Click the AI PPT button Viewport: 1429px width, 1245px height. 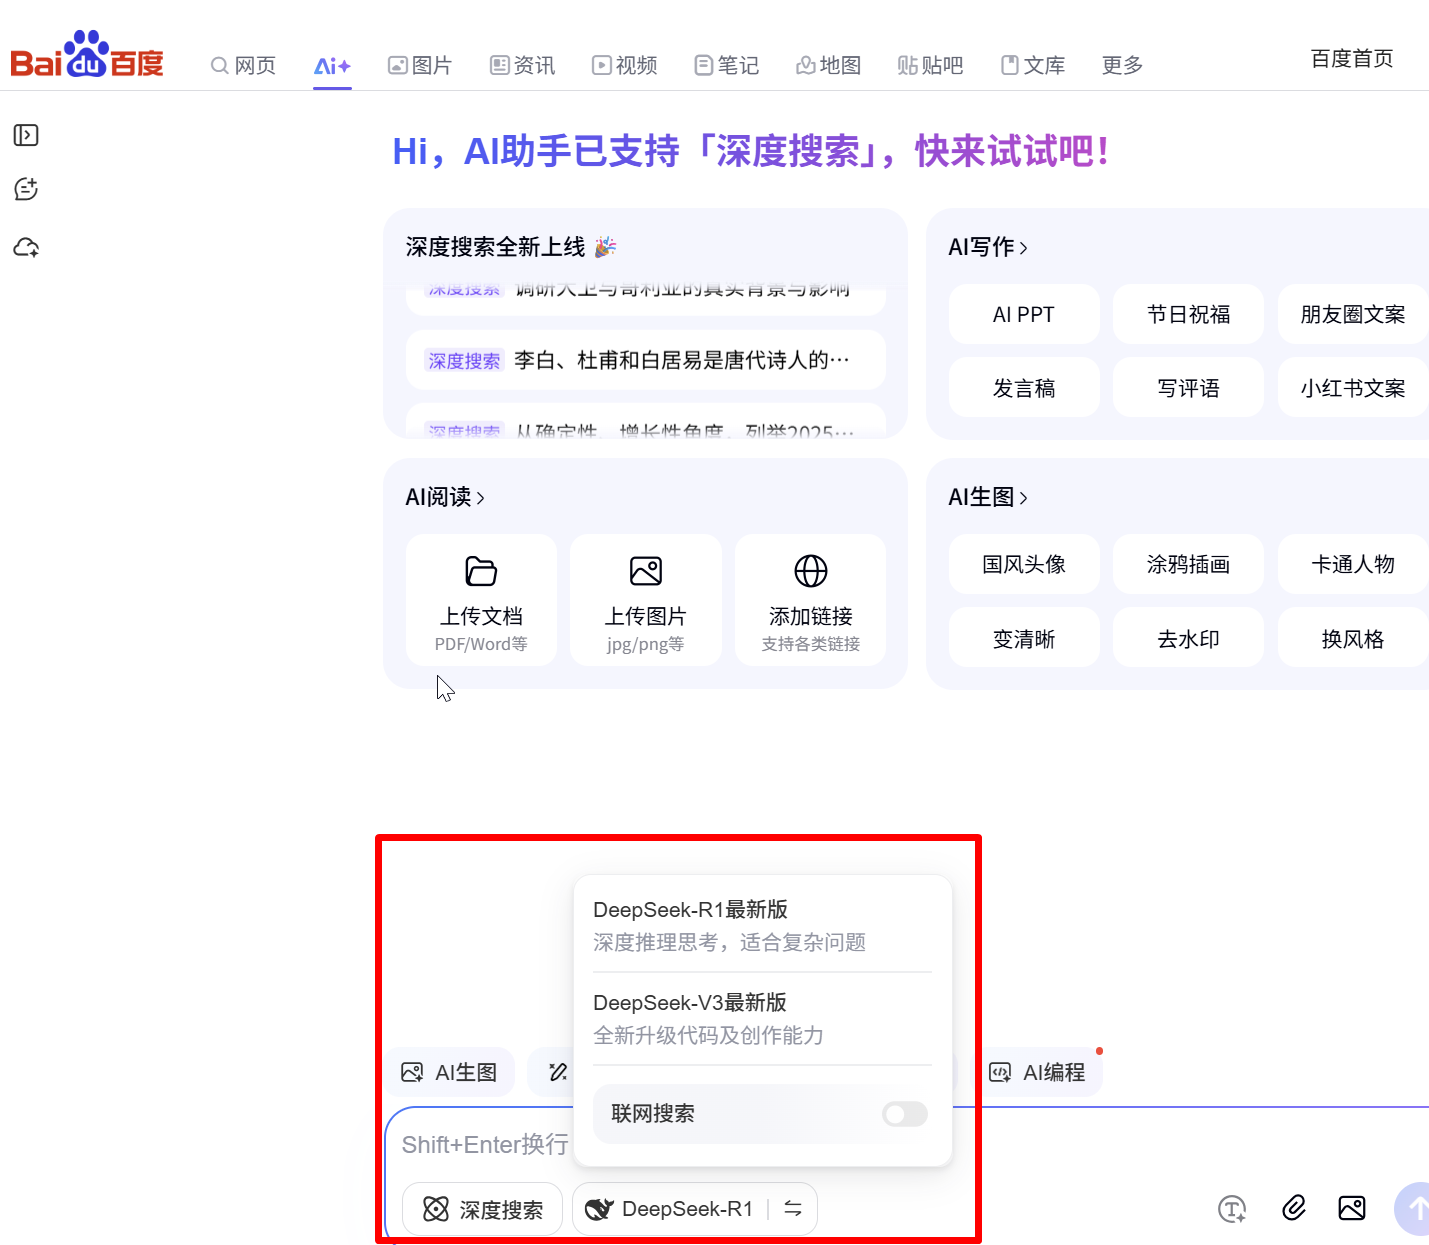point(1024,314)
